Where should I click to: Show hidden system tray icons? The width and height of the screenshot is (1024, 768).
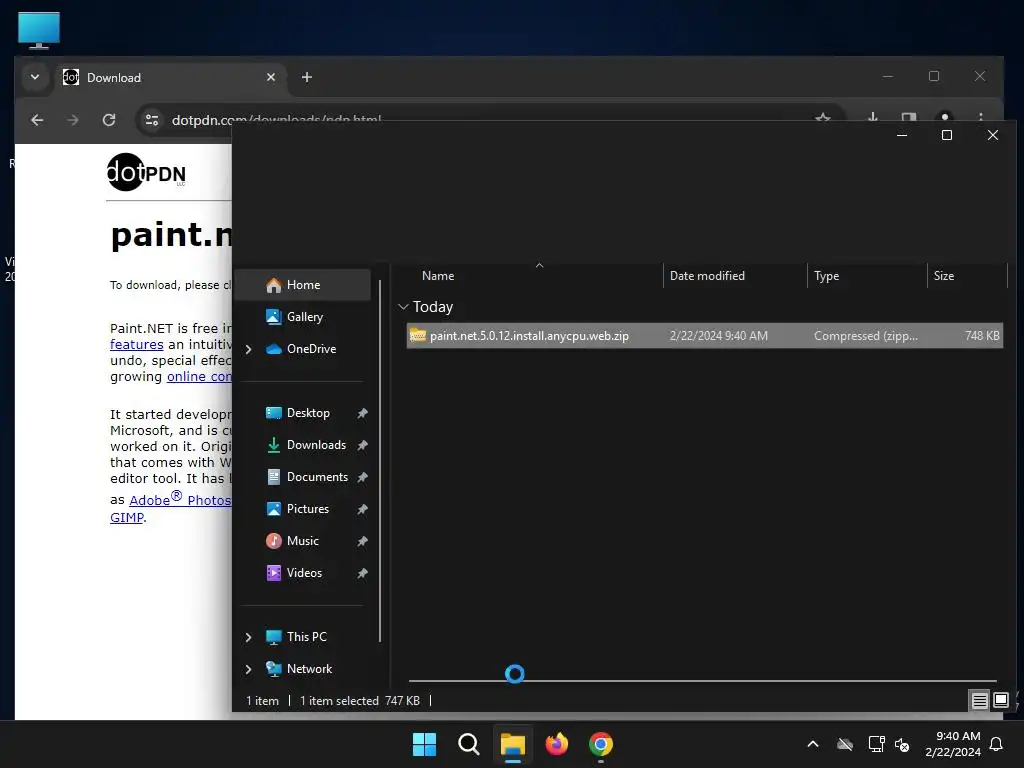click(x=813, y=744)
